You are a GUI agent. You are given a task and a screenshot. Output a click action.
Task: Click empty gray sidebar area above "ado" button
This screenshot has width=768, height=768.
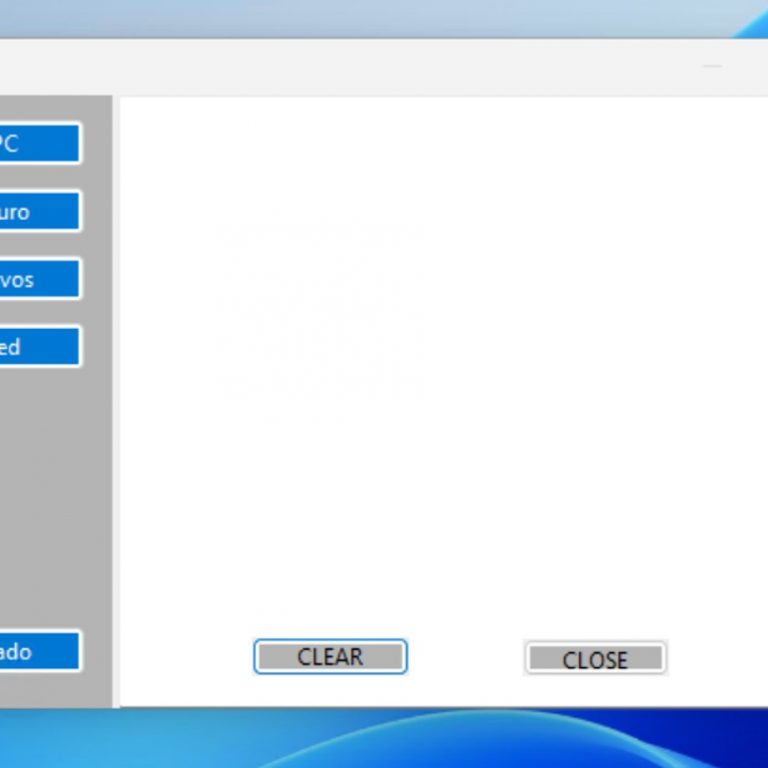click(50, 500)
